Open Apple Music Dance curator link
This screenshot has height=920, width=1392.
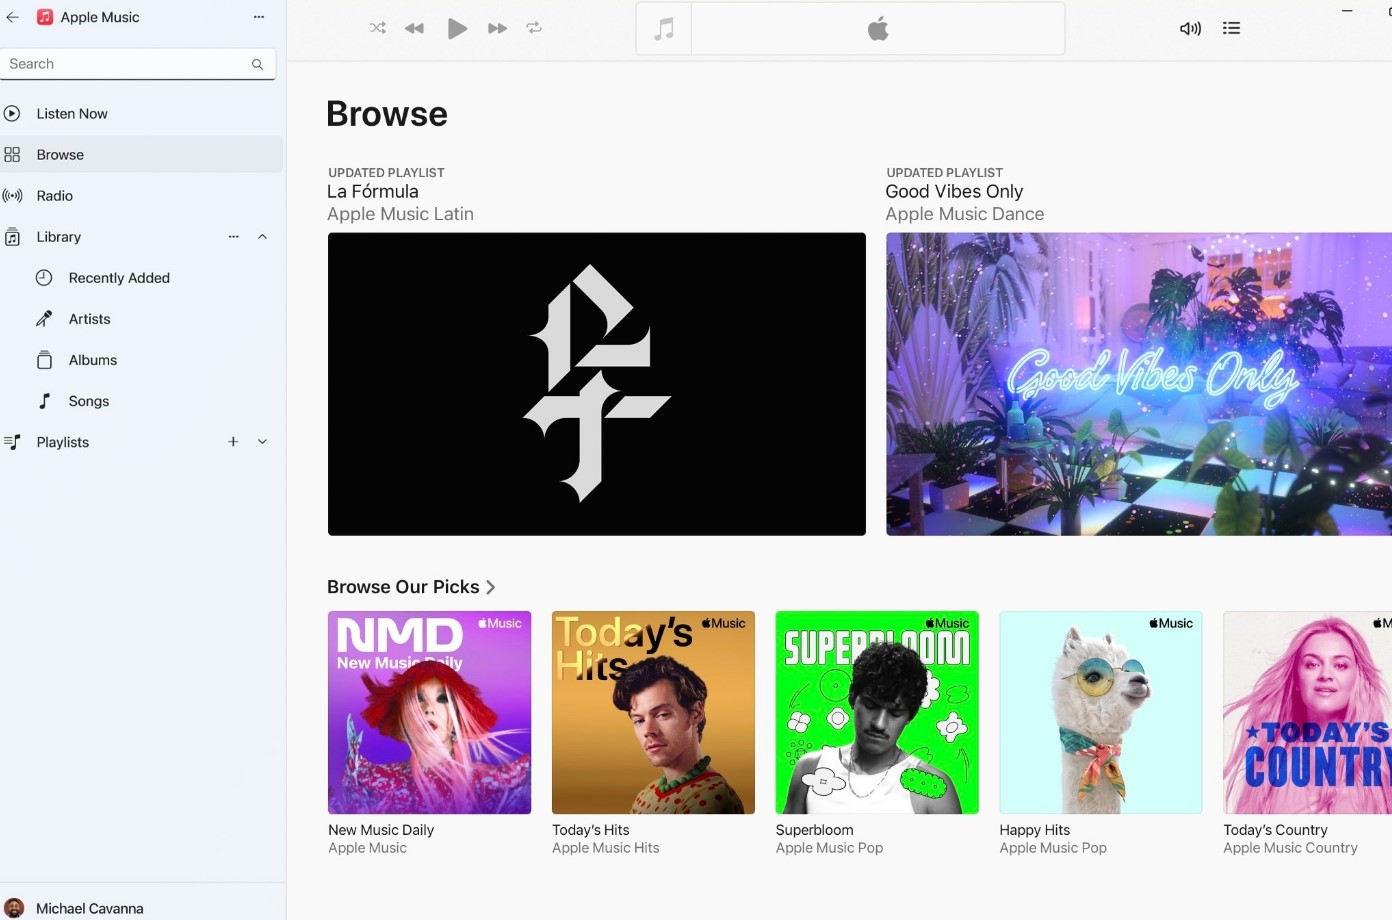964,214
